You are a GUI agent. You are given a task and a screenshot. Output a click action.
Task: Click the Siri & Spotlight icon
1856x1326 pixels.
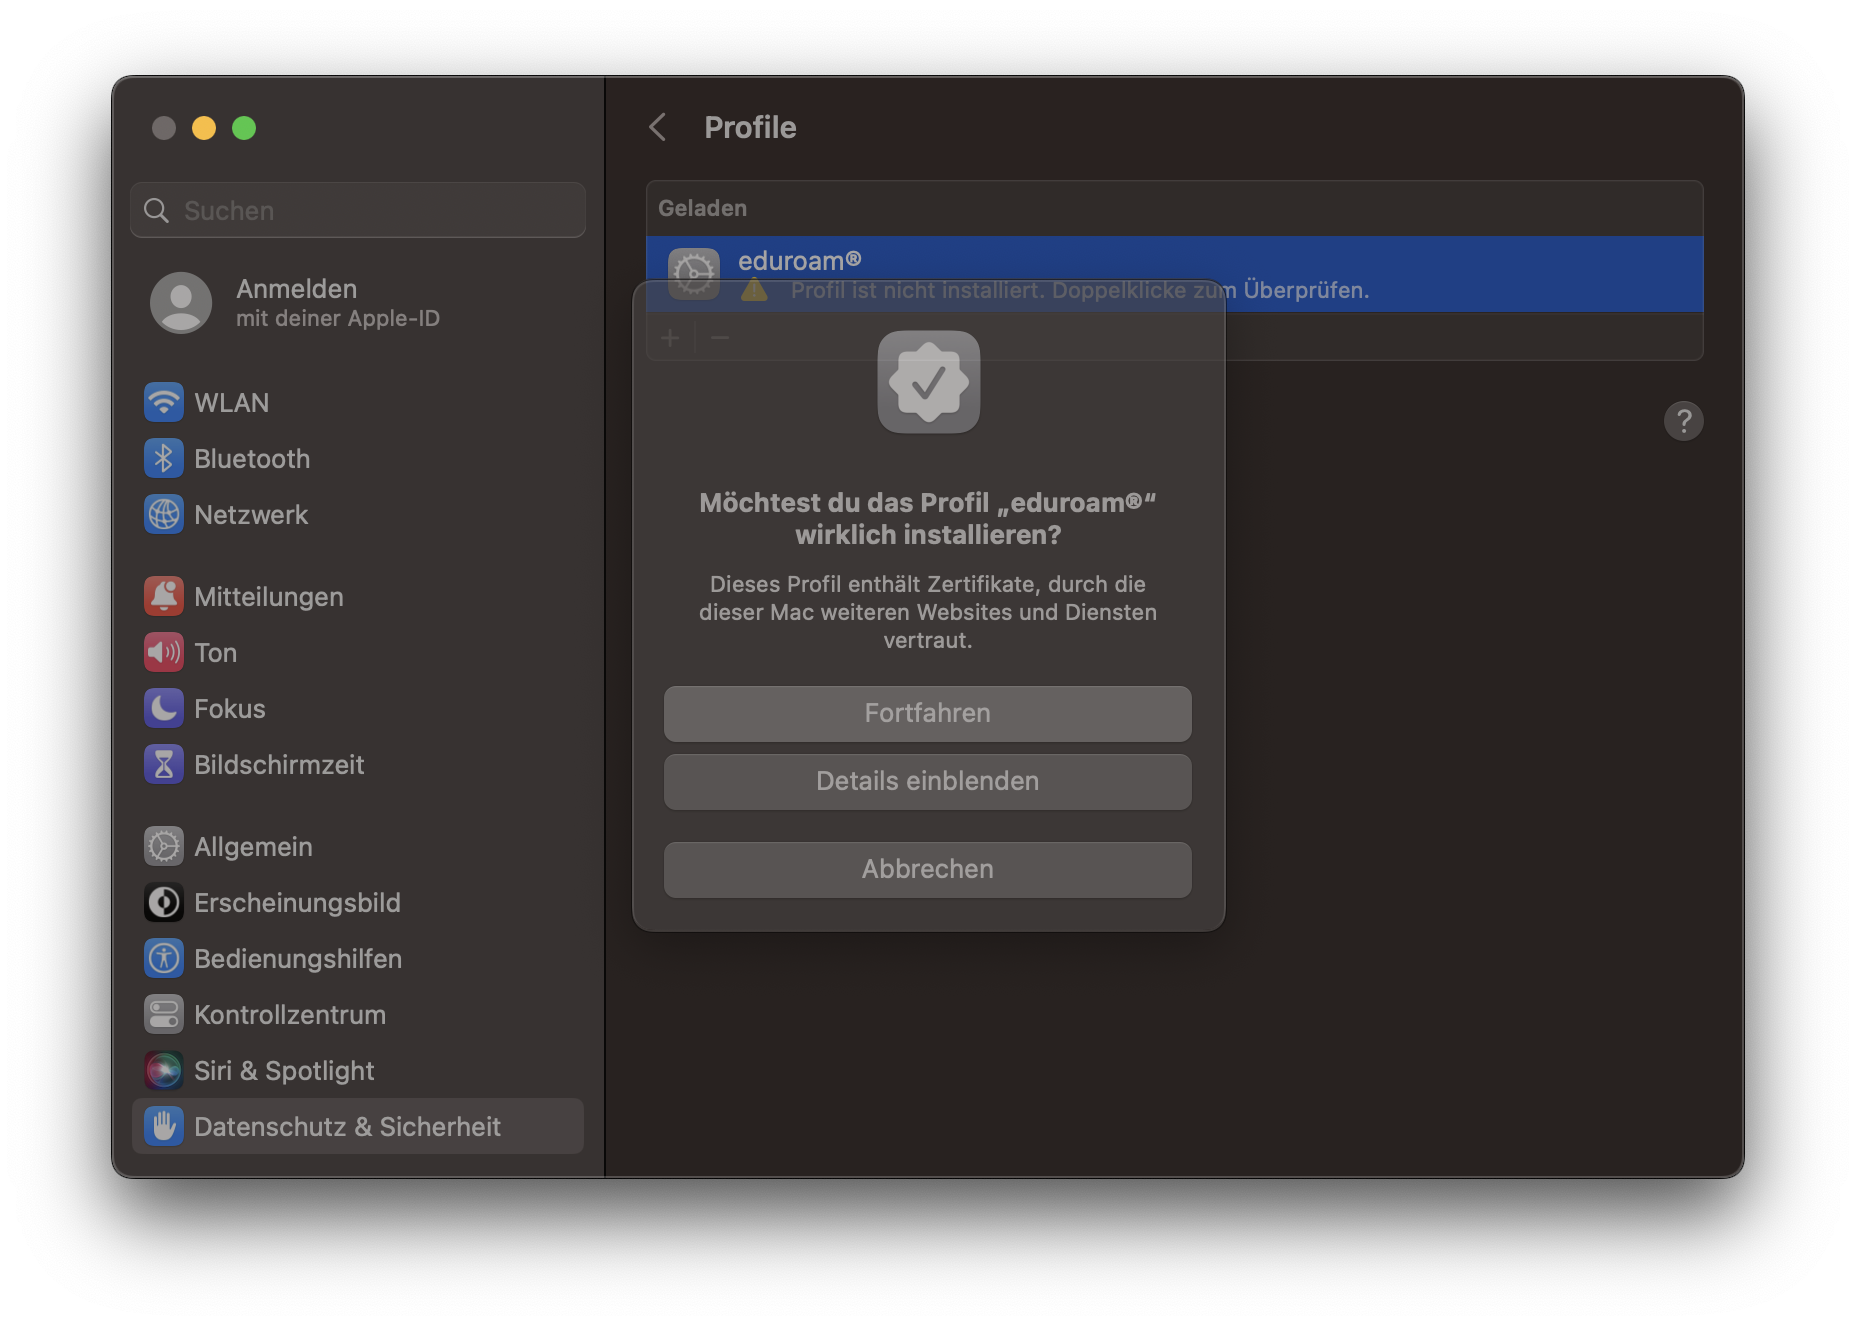[x=164, y=1071]
